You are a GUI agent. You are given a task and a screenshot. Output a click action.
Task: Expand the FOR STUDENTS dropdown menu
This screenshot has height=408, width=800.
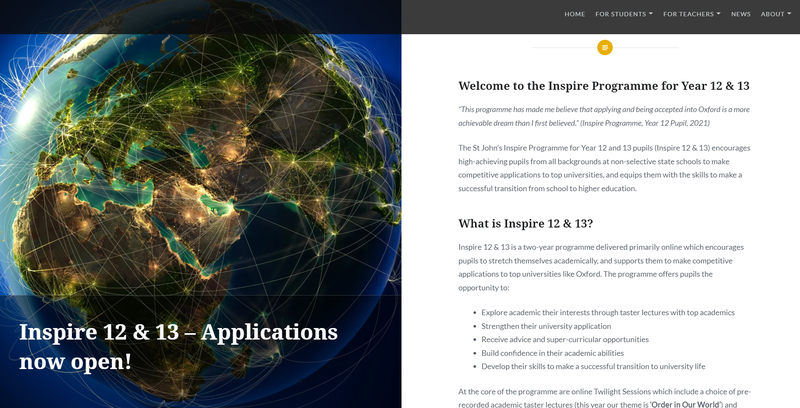[x=623, y=14]
